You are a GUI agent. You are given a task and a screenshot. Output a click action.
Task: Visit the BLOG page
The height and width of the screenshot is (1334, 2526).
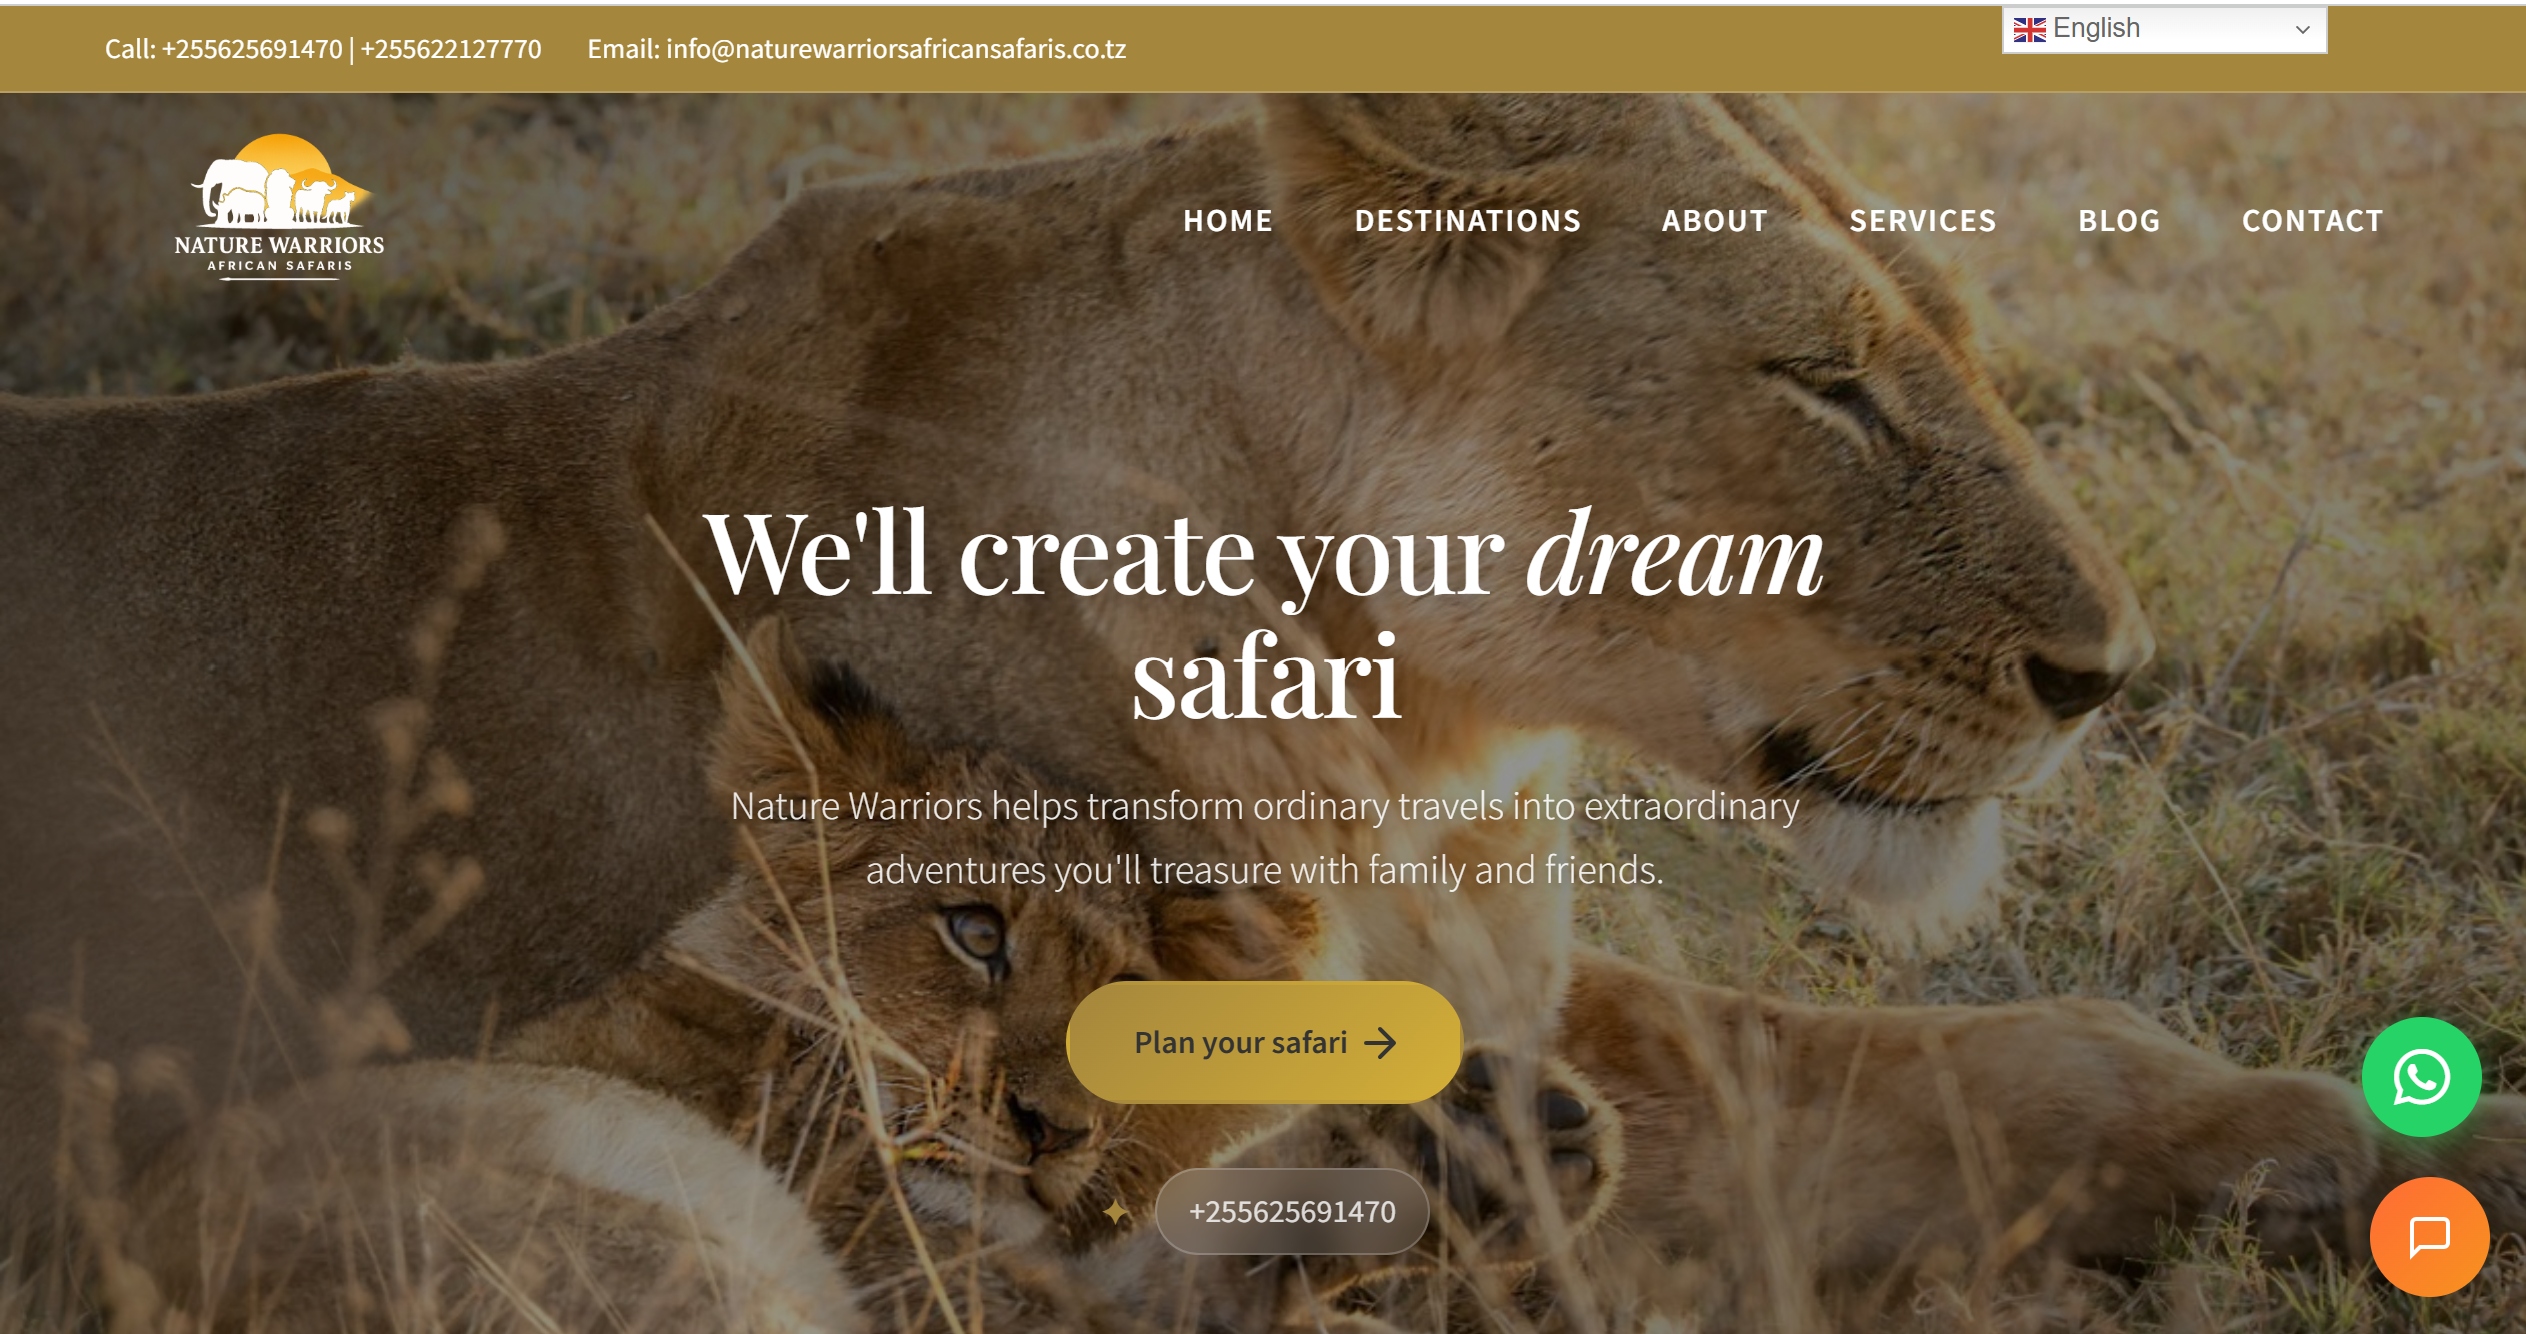click(2119, 220)
